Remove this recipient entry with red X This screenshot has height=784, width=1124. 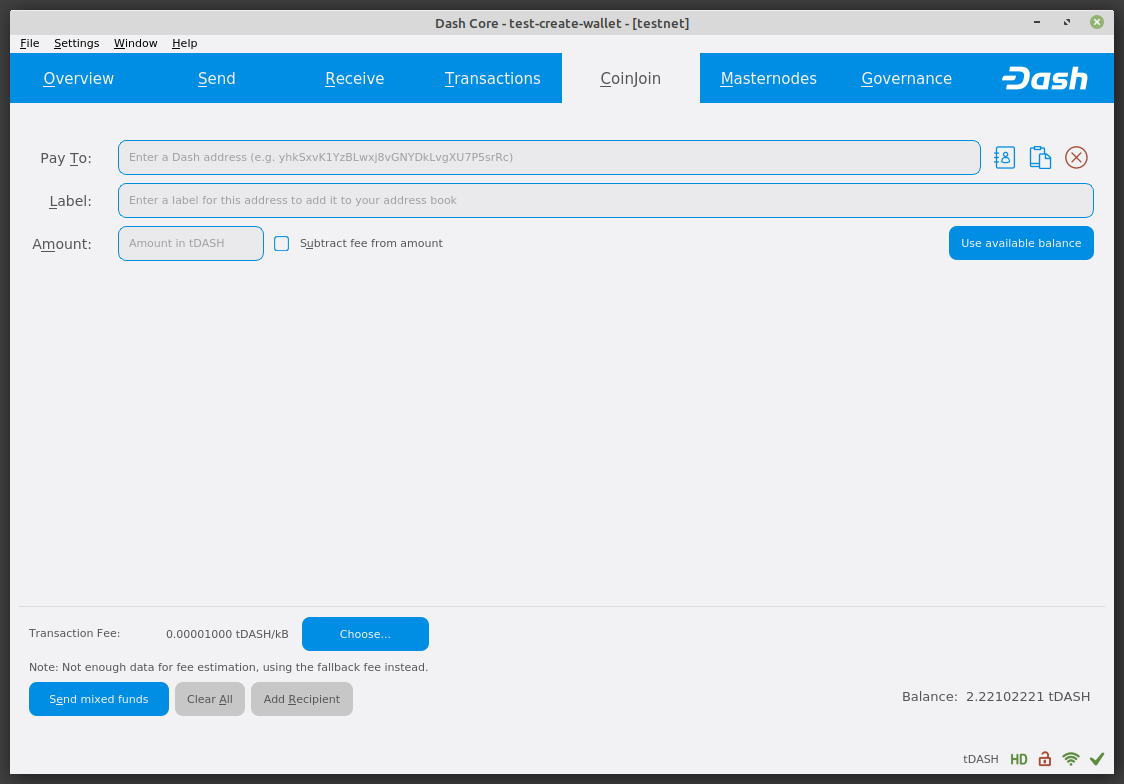click(x=1076, y=157)
